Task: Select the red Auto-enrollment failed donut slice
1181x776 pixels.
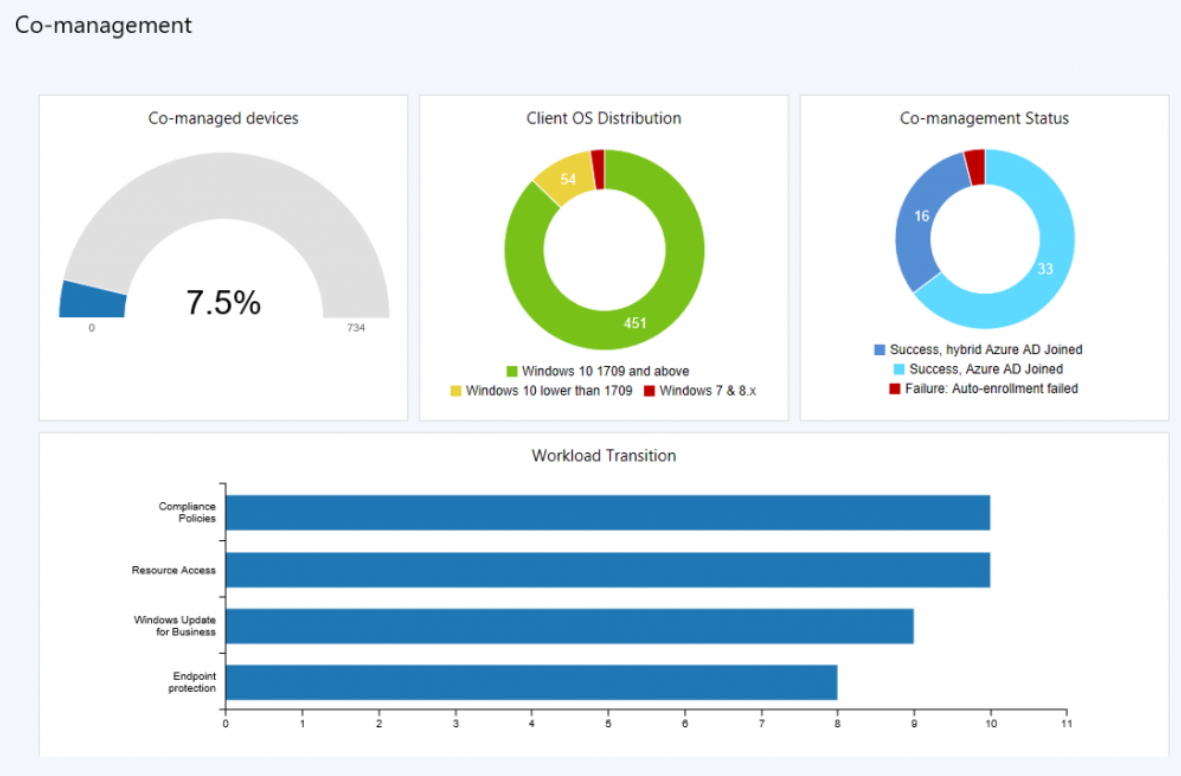Action: pyautogui.click(x=976, y=167)
